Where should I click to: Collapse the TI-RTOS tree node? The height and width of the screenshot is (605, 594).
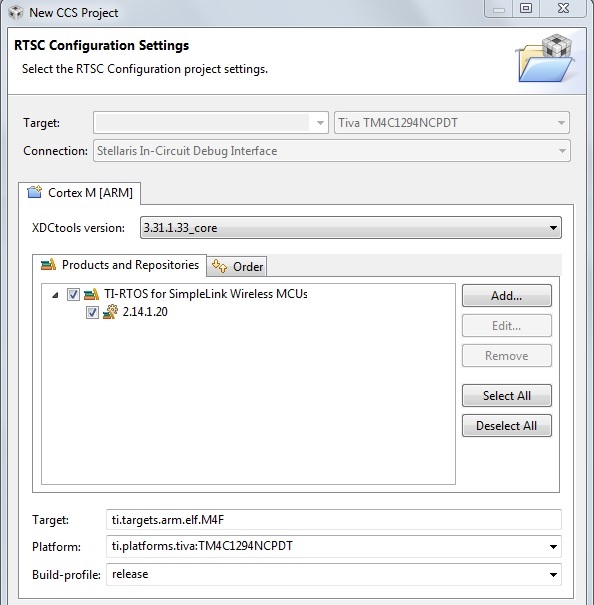[55, 295]
